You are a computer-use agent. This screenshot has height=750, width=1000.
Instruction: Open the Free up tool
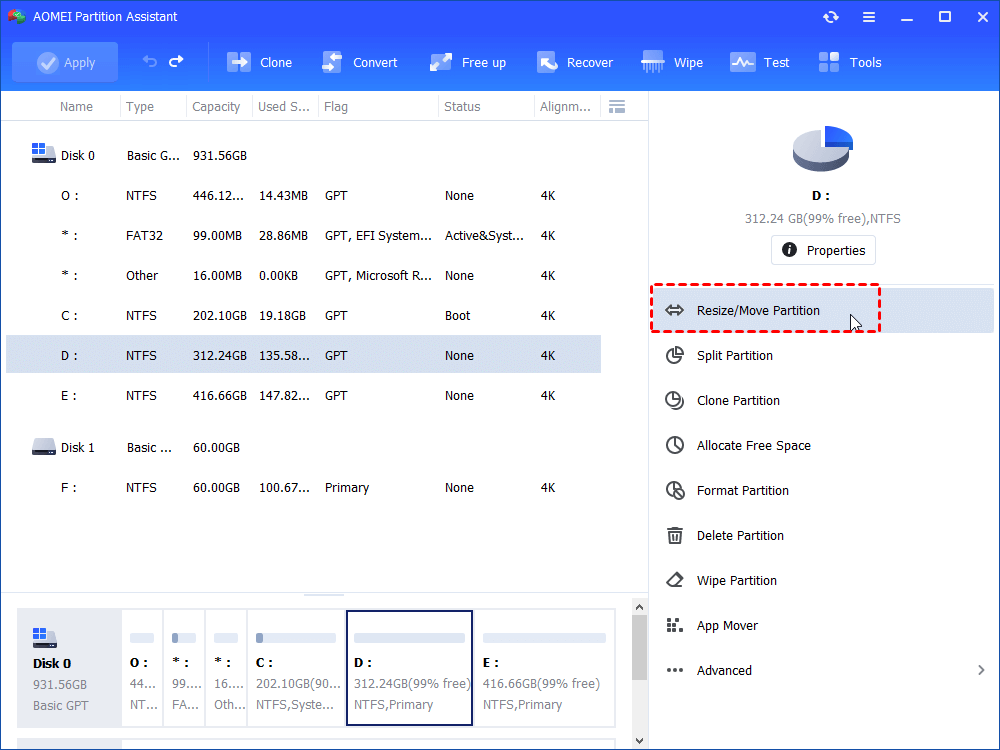tap(467, 62)
